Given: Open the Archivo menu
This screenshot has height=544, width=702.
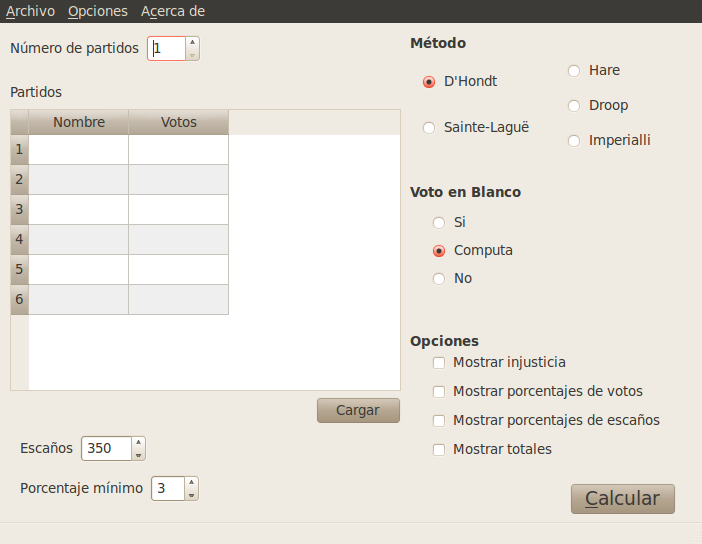Looking at the screenshot, I should pos(30,11).
